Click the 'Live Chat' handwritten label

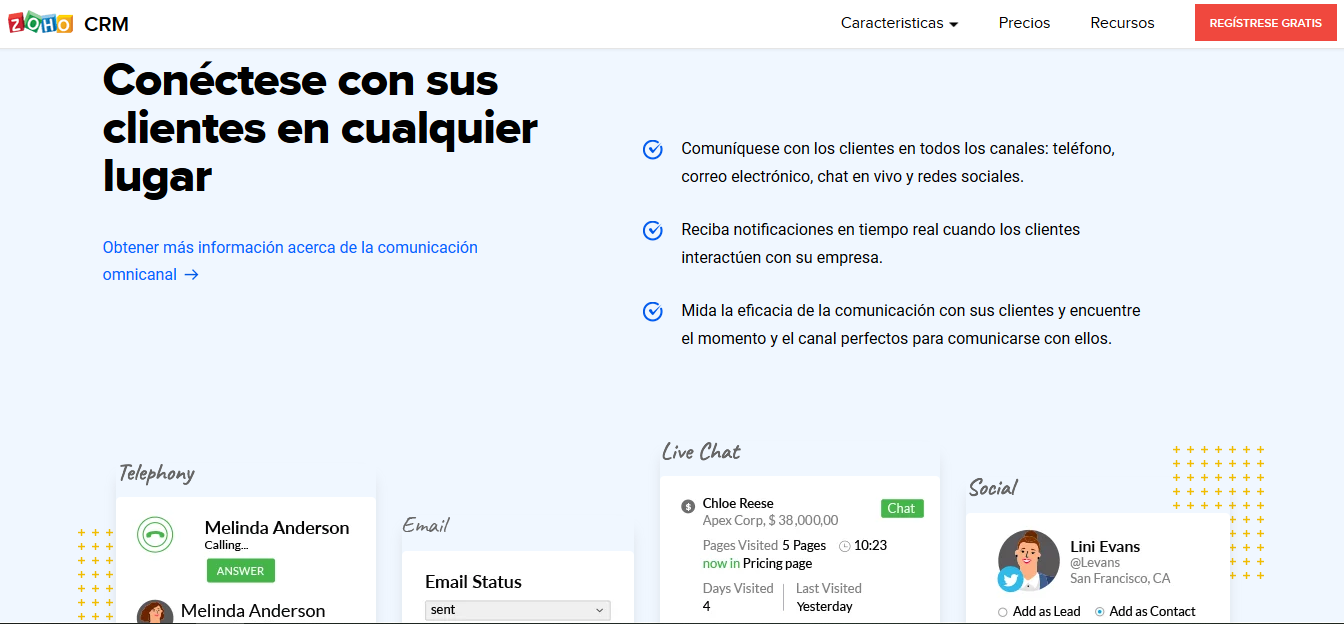[701, 452]
